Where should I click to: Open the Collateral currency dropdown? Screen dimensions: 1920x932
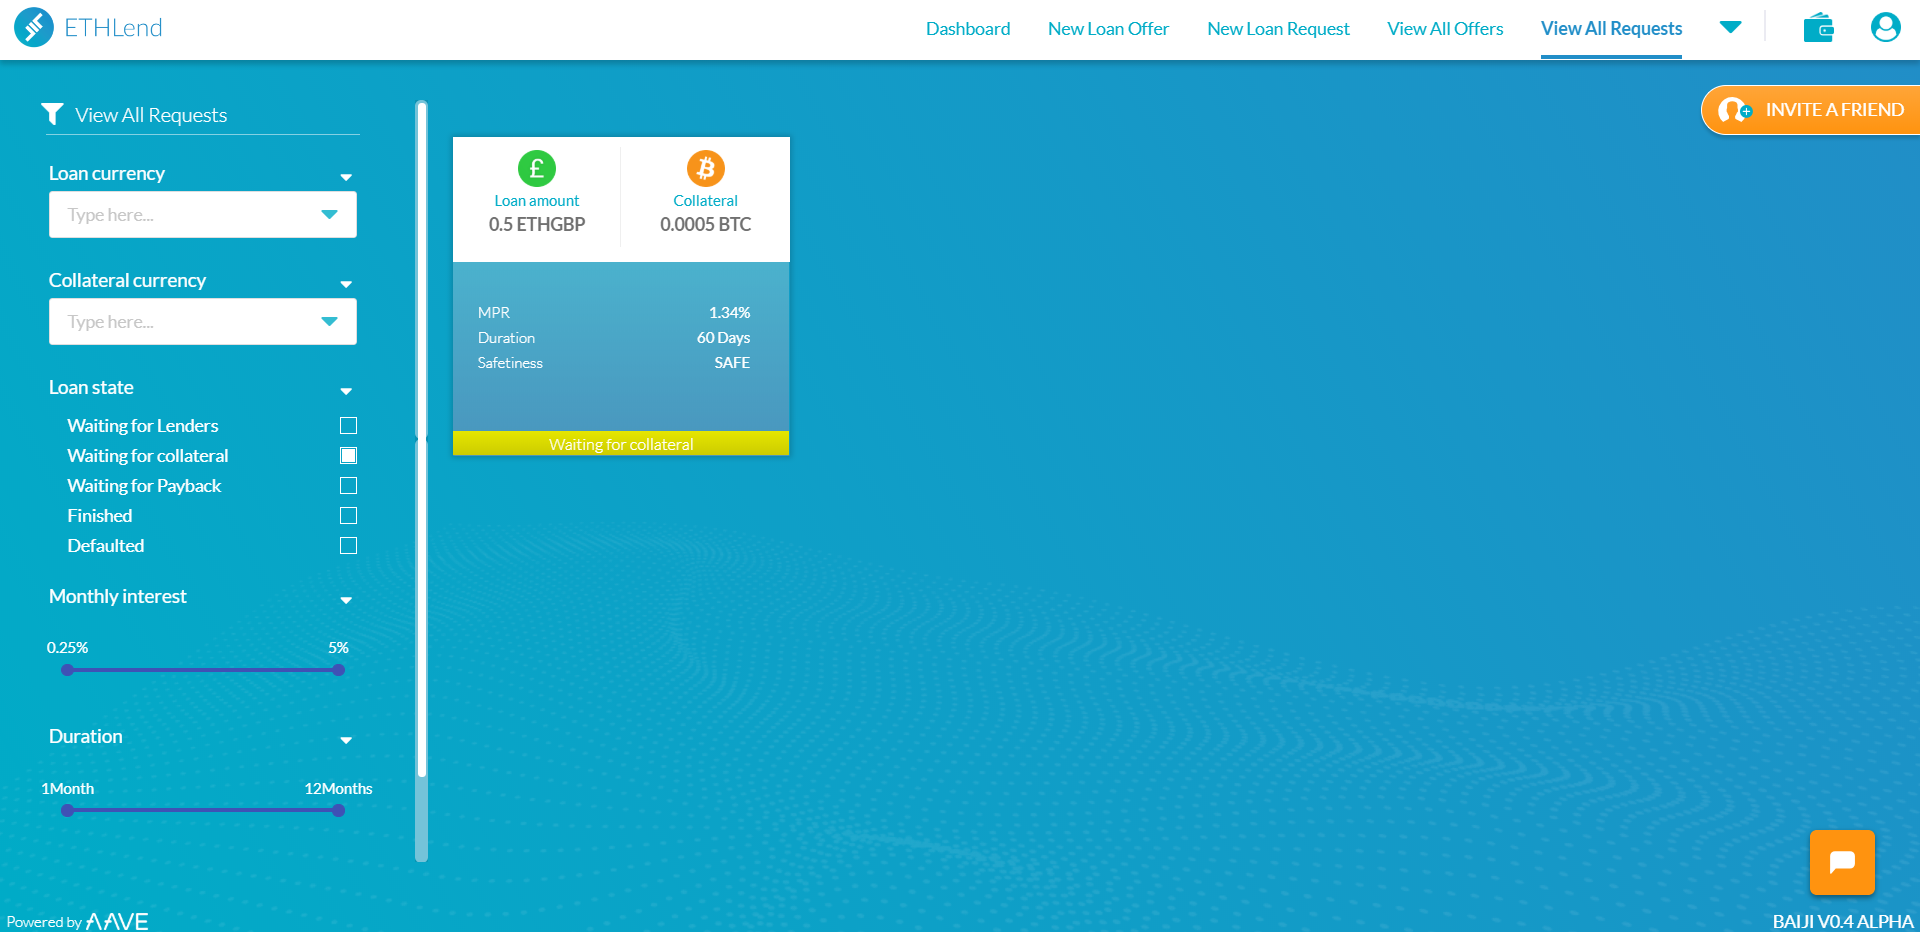coord(329,321)
